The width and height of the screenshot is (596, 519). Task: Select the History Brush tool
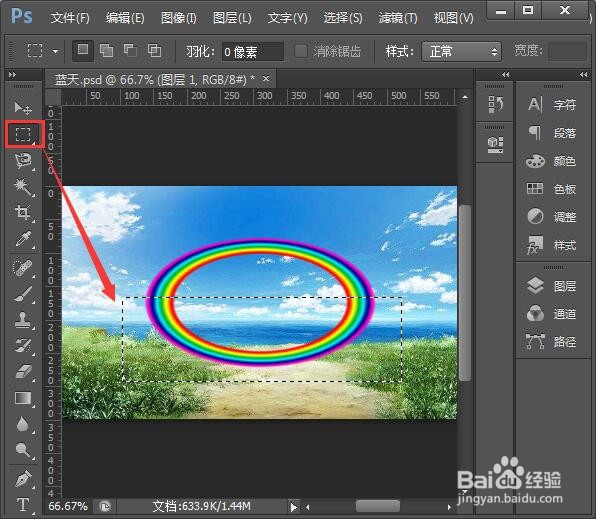coord(23,346)
